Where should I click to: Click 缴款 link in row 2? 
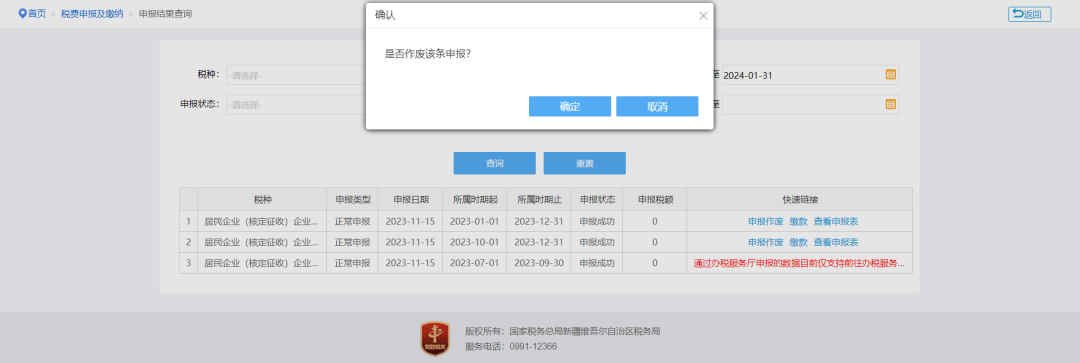[798, 242]
